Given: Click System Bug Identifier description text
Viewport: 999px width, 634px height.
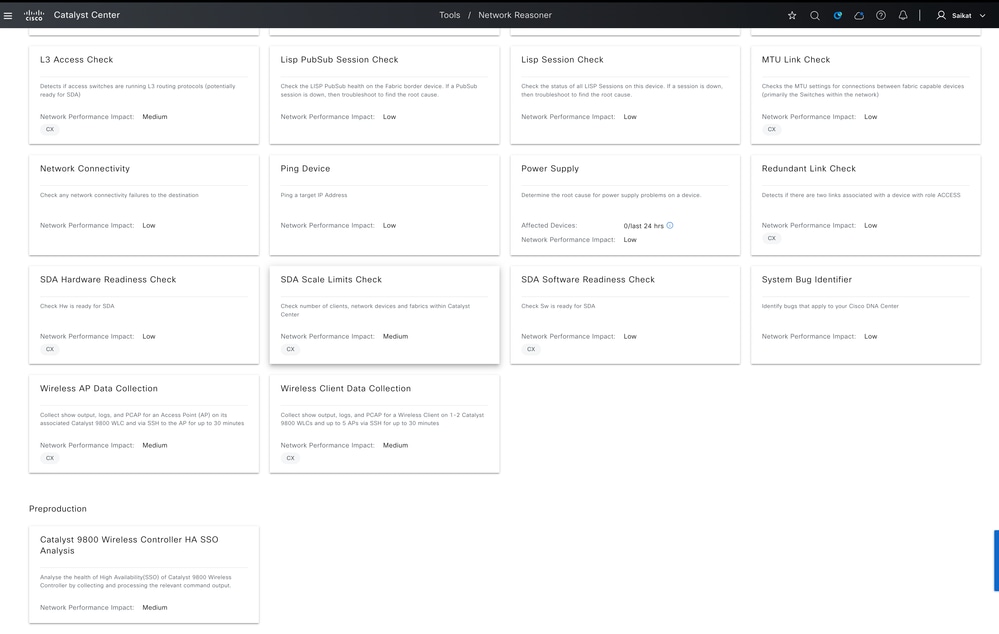Looking at the screenshot, I should 830,306.
